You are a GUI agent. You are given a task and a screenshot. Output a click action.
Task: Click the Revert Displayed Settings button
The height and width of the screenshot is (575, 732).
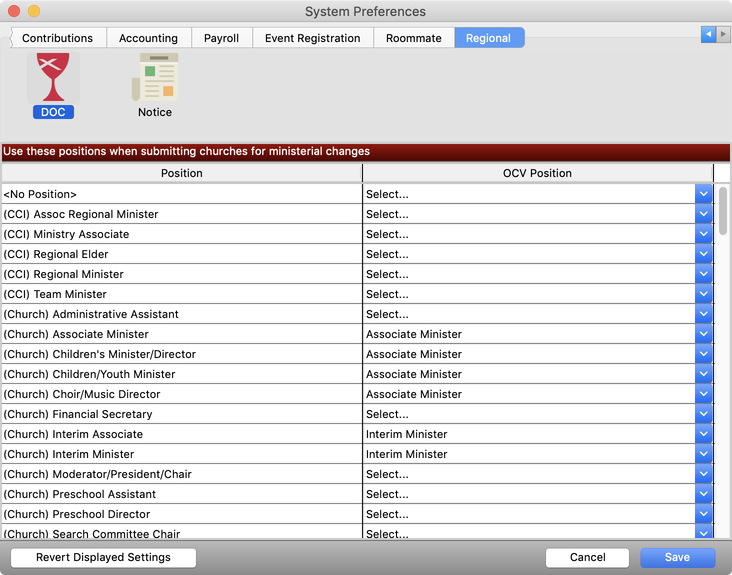tap(103, 557)
